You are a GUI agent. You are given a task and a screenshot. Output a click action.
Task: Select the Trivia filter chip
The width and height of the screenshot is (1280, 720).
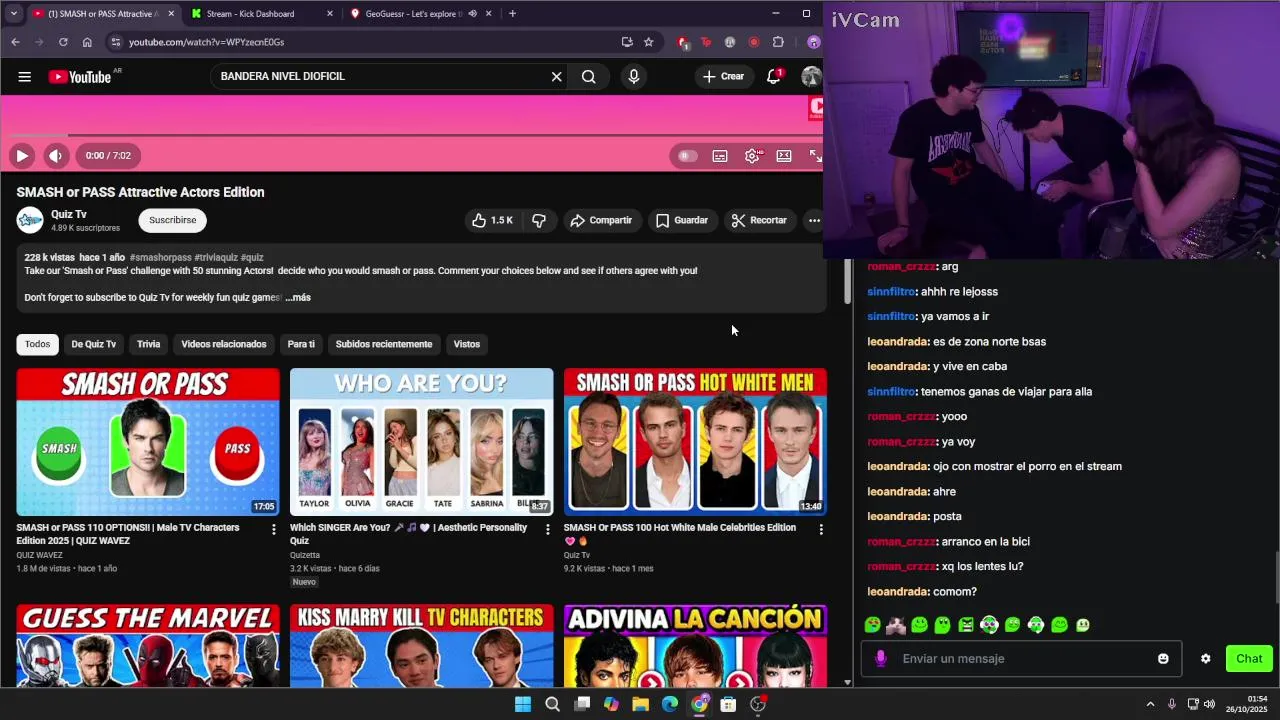148,344
